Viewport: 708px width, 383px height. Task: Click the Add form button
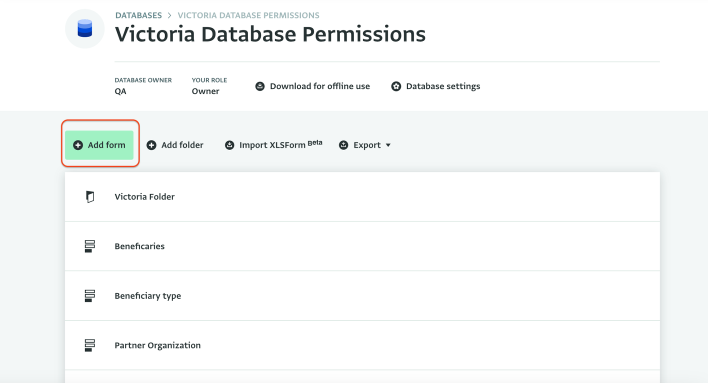(x=99, y=145)
